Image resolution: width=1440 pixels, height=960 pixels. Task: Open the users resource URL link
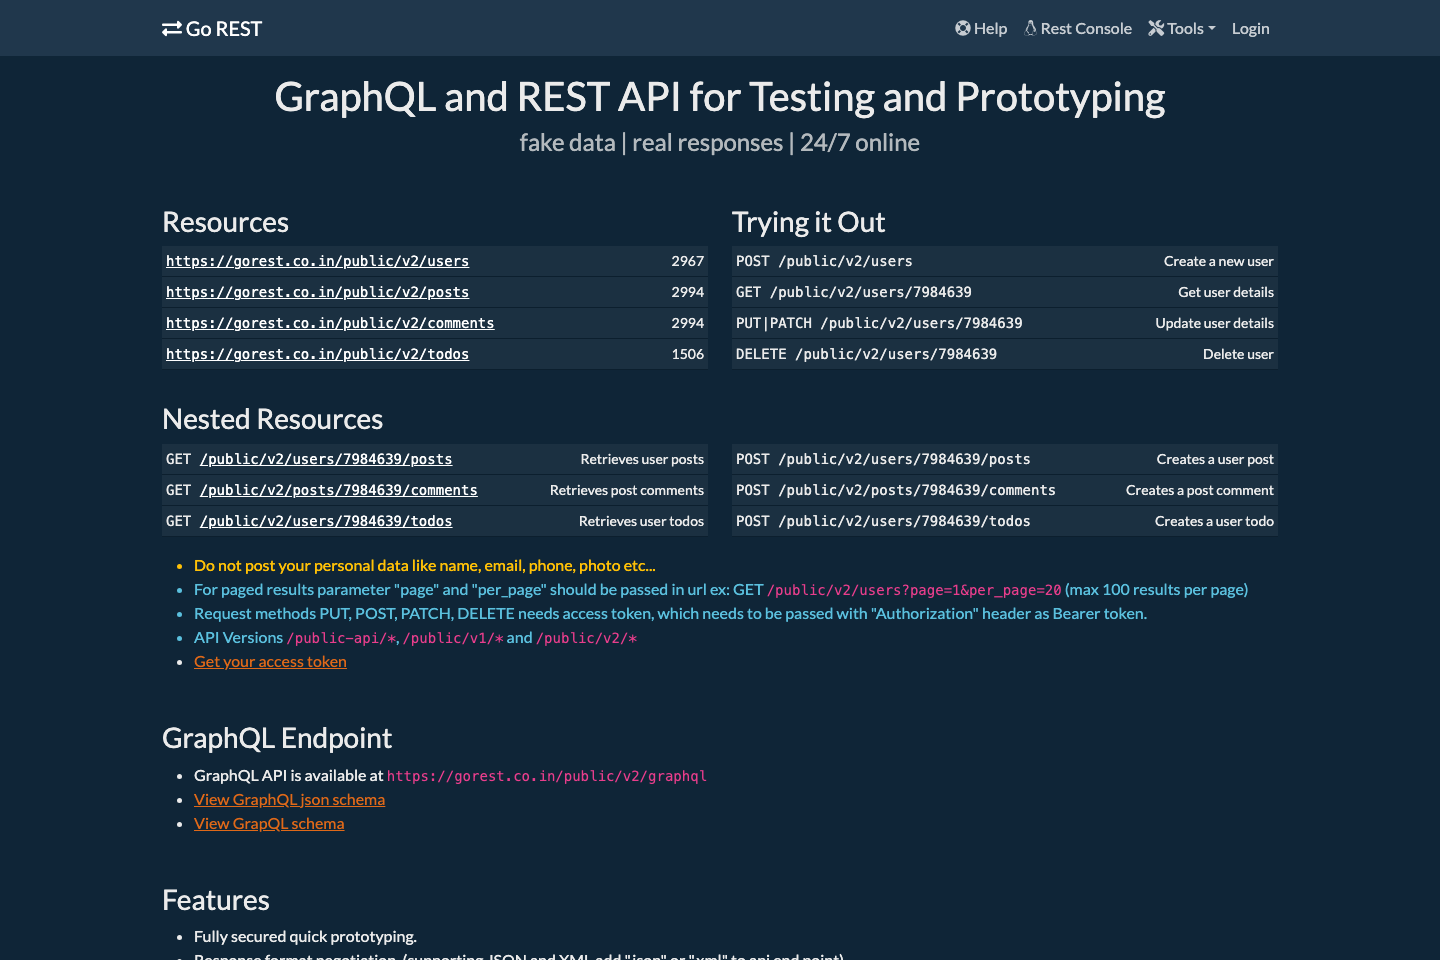click(x=317, y=261)
